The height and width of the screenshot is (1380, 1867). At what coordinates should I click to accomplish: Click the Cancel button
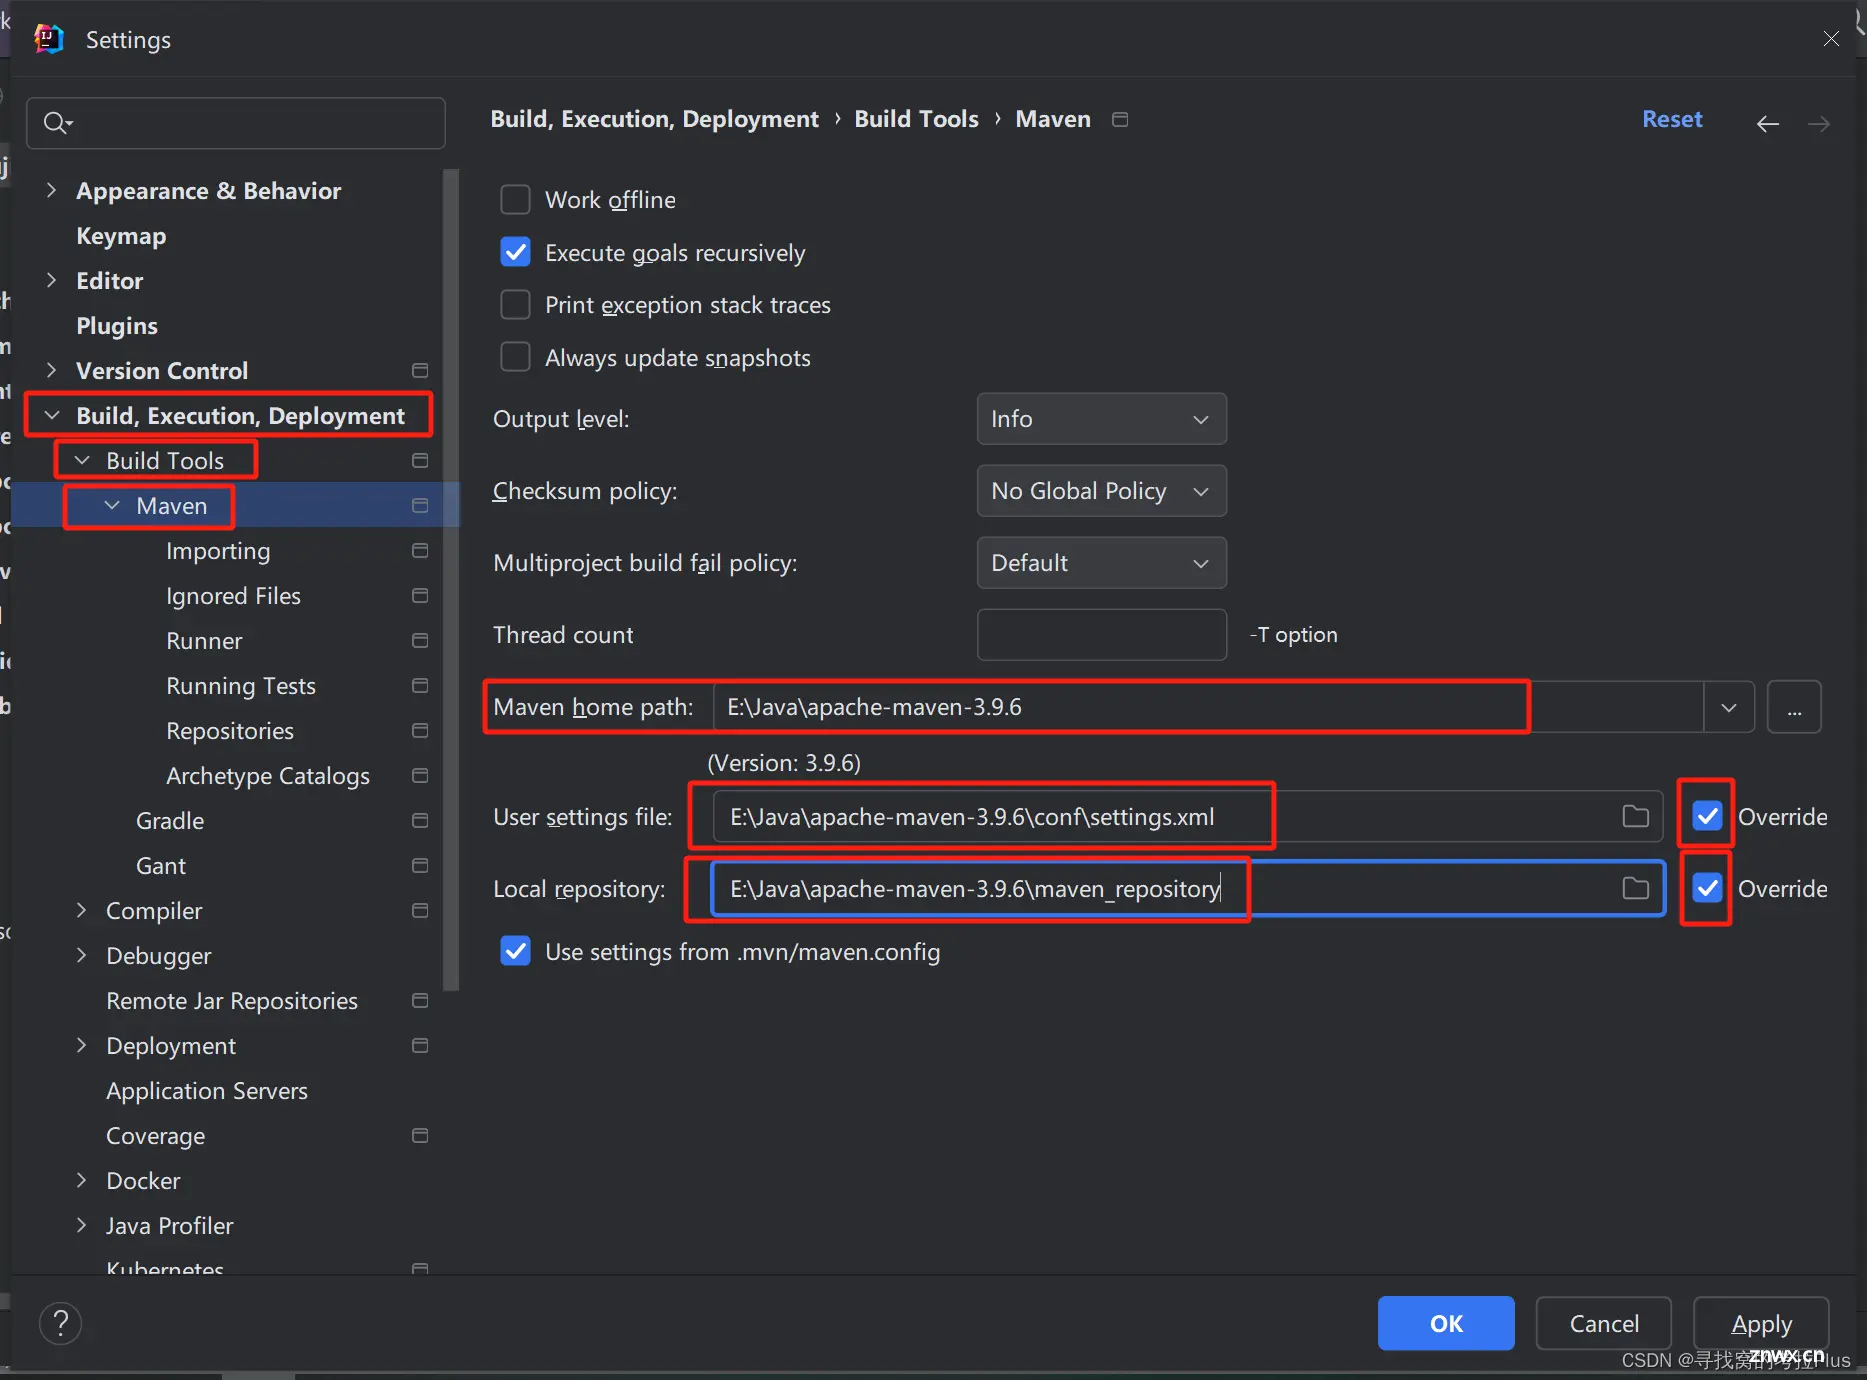pyautogui.click(x=1604, y=1323)
